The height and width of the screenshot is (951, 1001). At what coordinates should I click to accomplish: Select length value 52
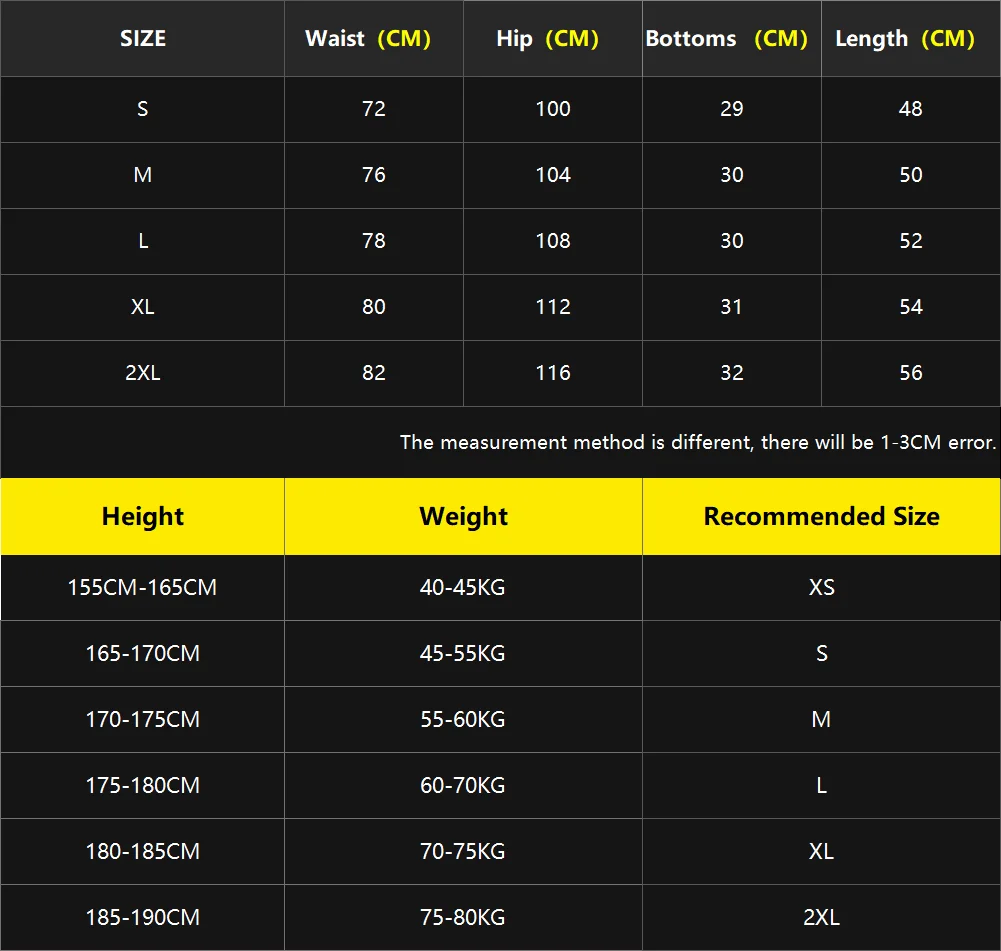(x=911, y=241)
